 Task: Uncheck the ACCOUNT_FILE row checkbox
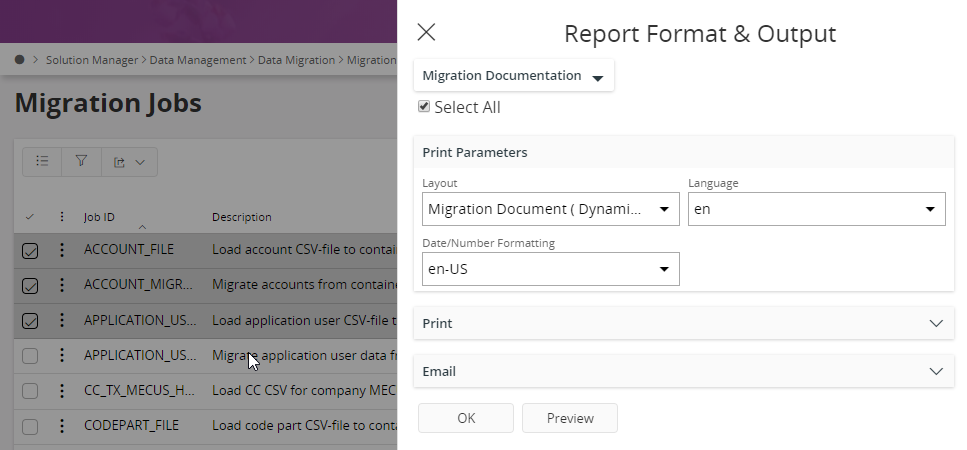tap(30, 251)
